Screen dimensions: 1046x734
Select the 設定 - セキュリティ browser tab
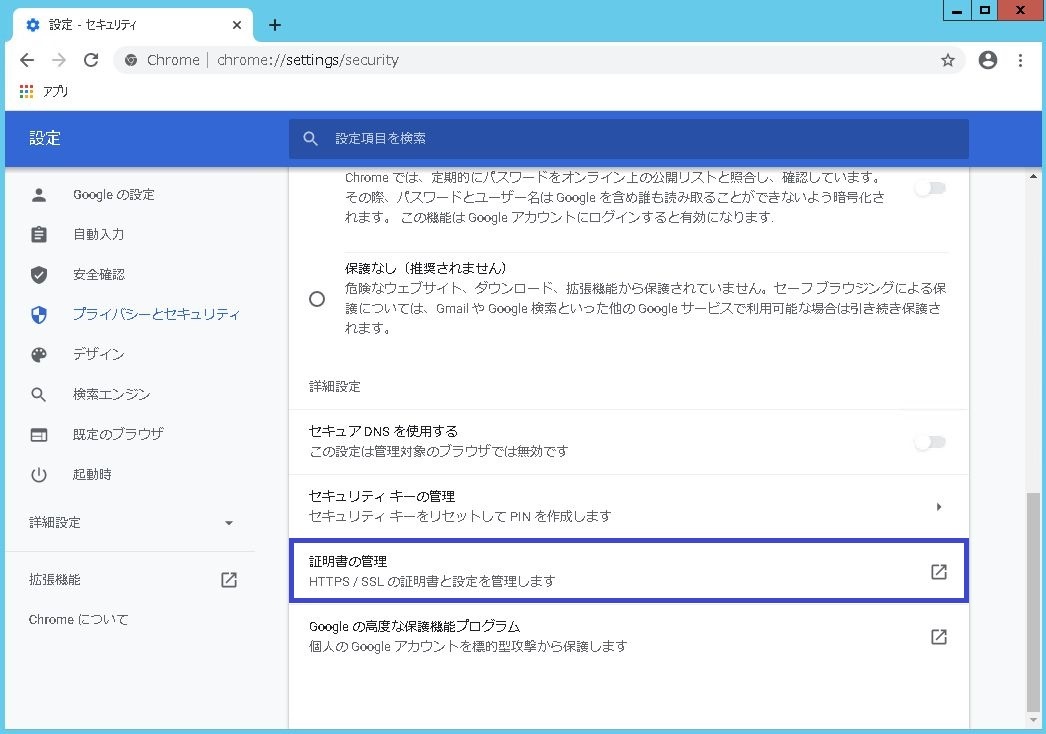click(133, 25)
